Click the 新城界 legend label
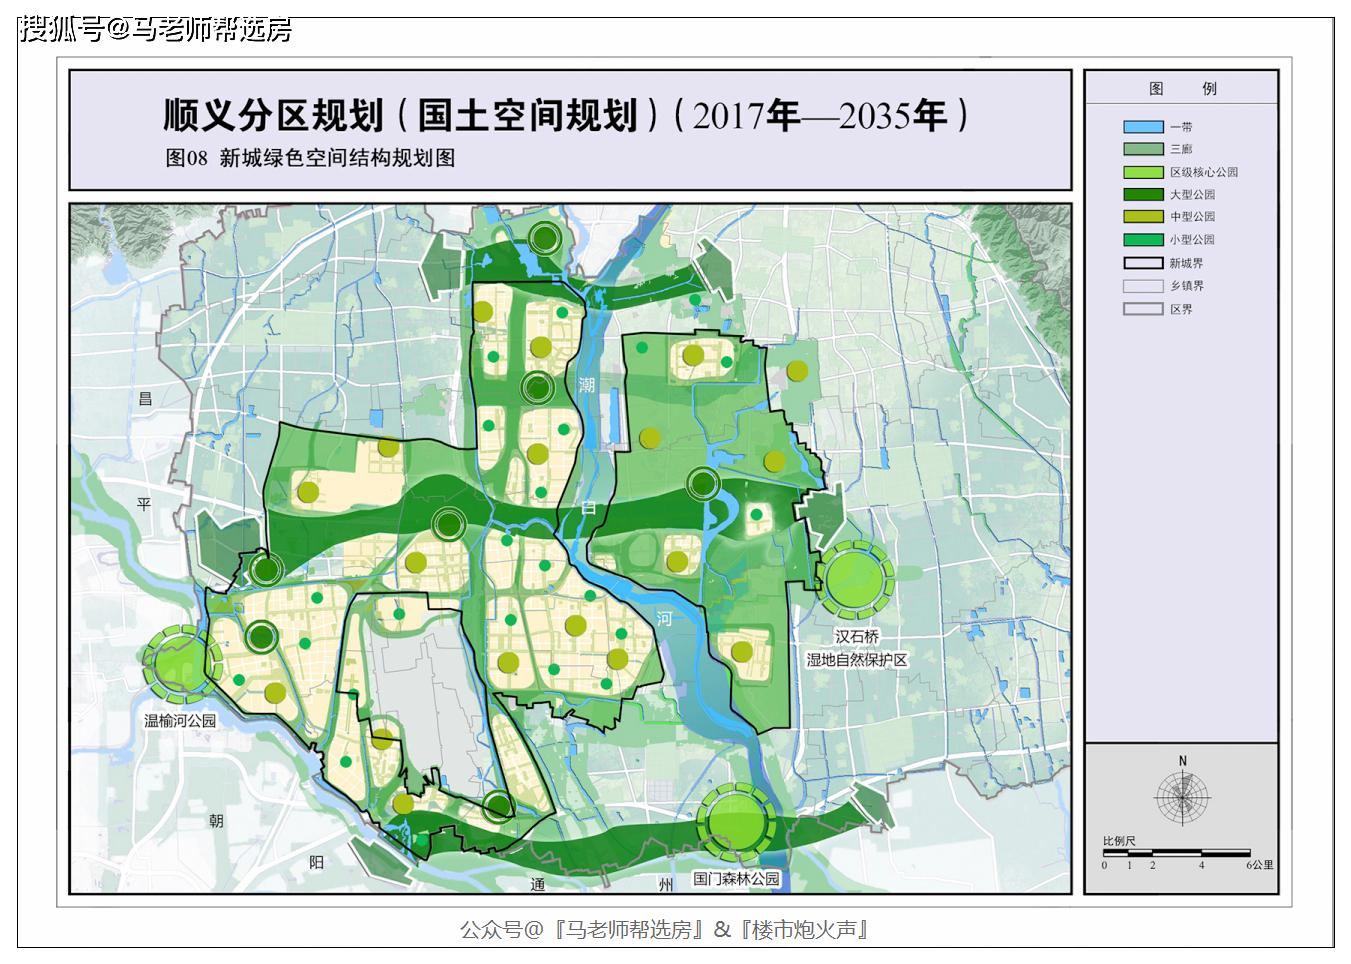Viewport: 1351px width, 964px height. pyautogui.click(x=1187, y=263)
